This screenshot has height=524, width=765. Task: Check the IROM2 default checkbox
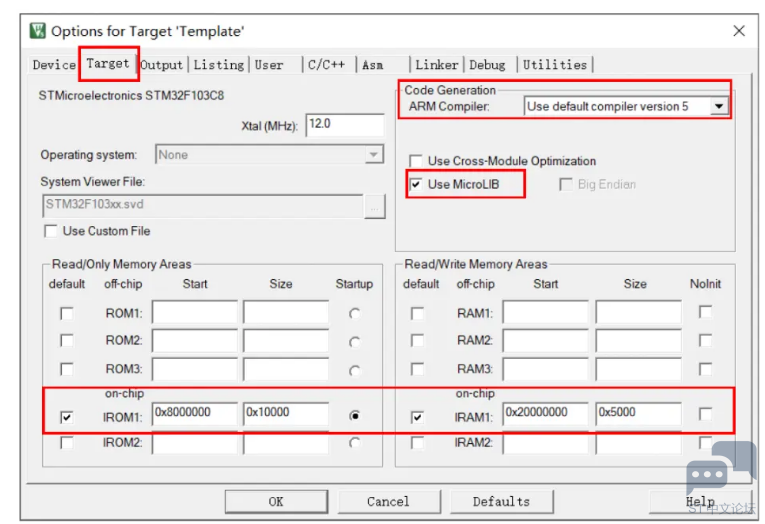pos(66,443)
